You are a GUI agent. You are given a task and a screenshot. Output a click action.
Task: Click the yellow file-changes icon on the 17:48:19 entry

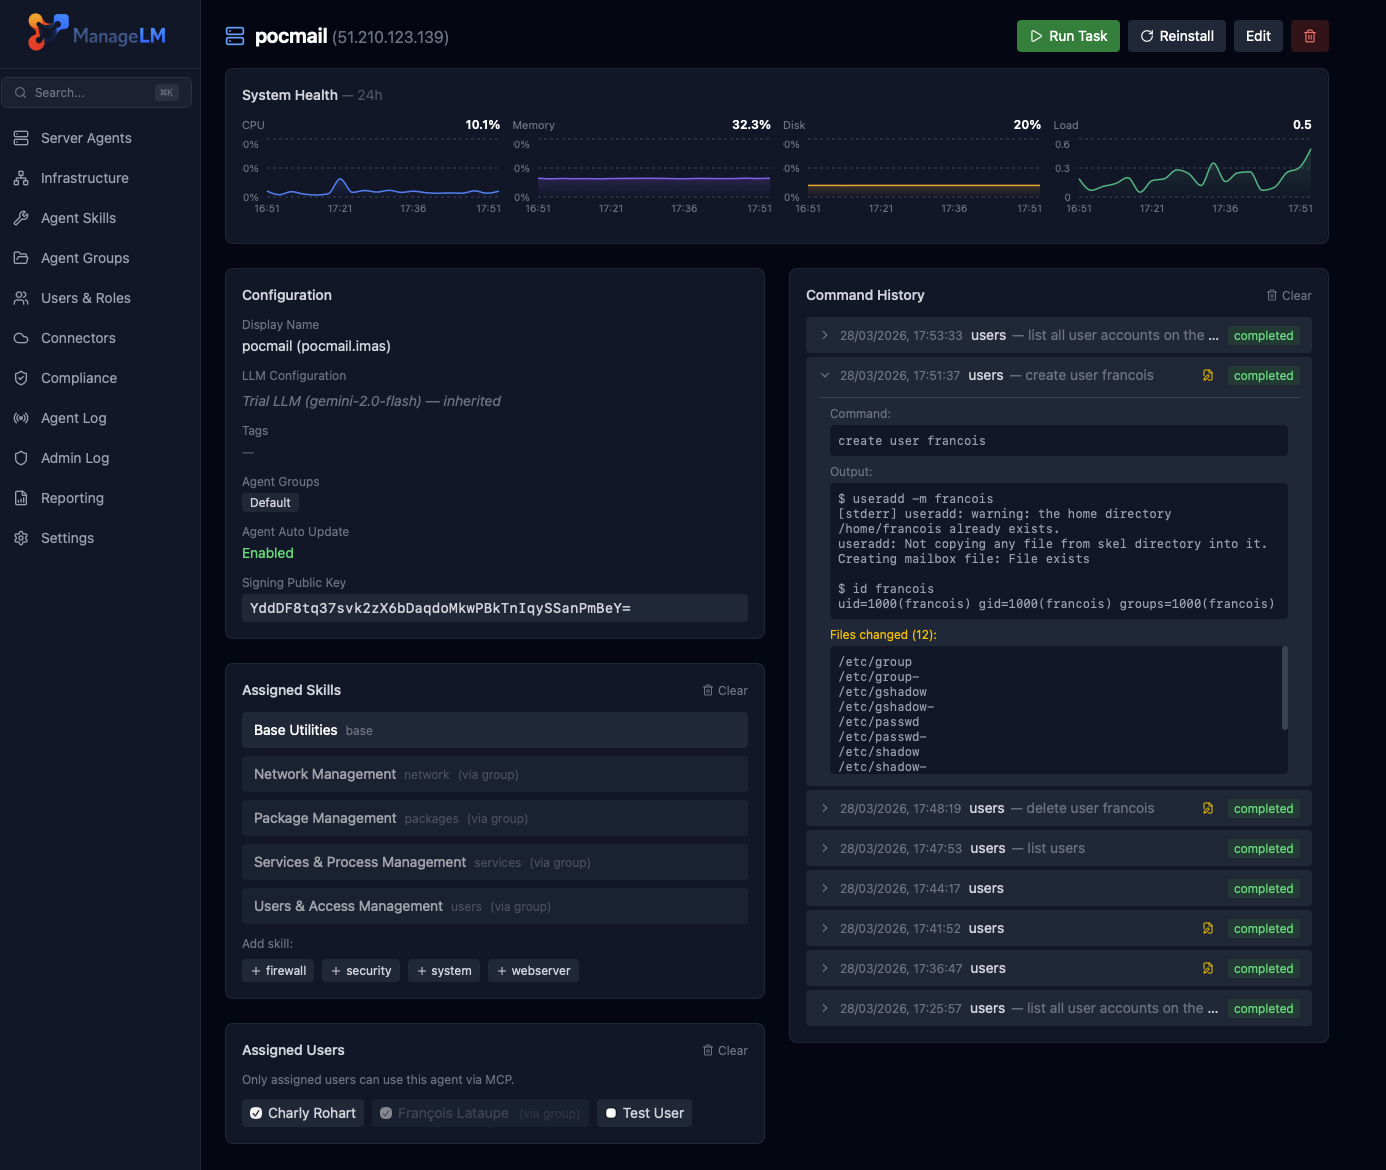click(x=1208, y=808)
